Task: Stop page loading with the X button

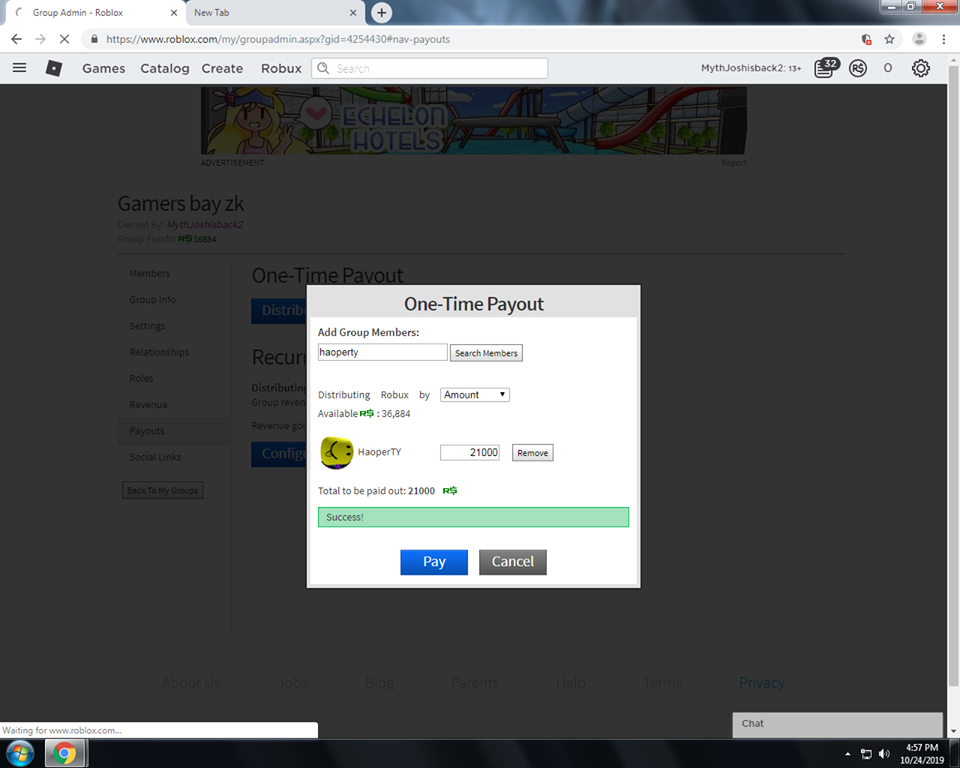Action: [x=64, y=39]
